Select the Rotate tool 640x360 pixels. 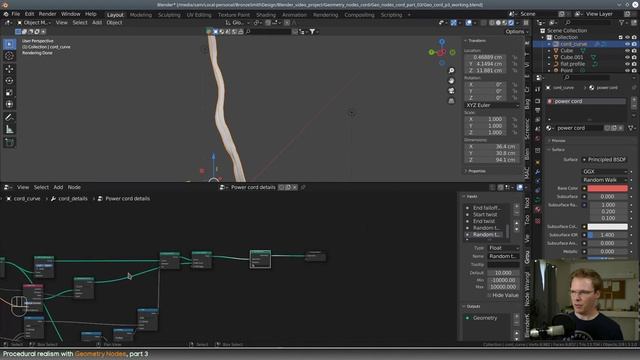pos(9,80)
